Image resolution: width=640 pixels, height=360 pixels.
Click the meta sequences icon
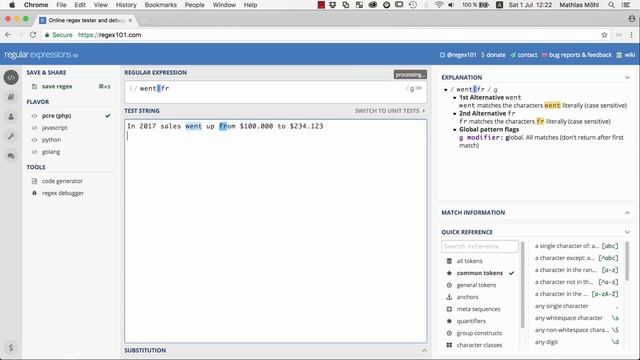pos(449,309)
